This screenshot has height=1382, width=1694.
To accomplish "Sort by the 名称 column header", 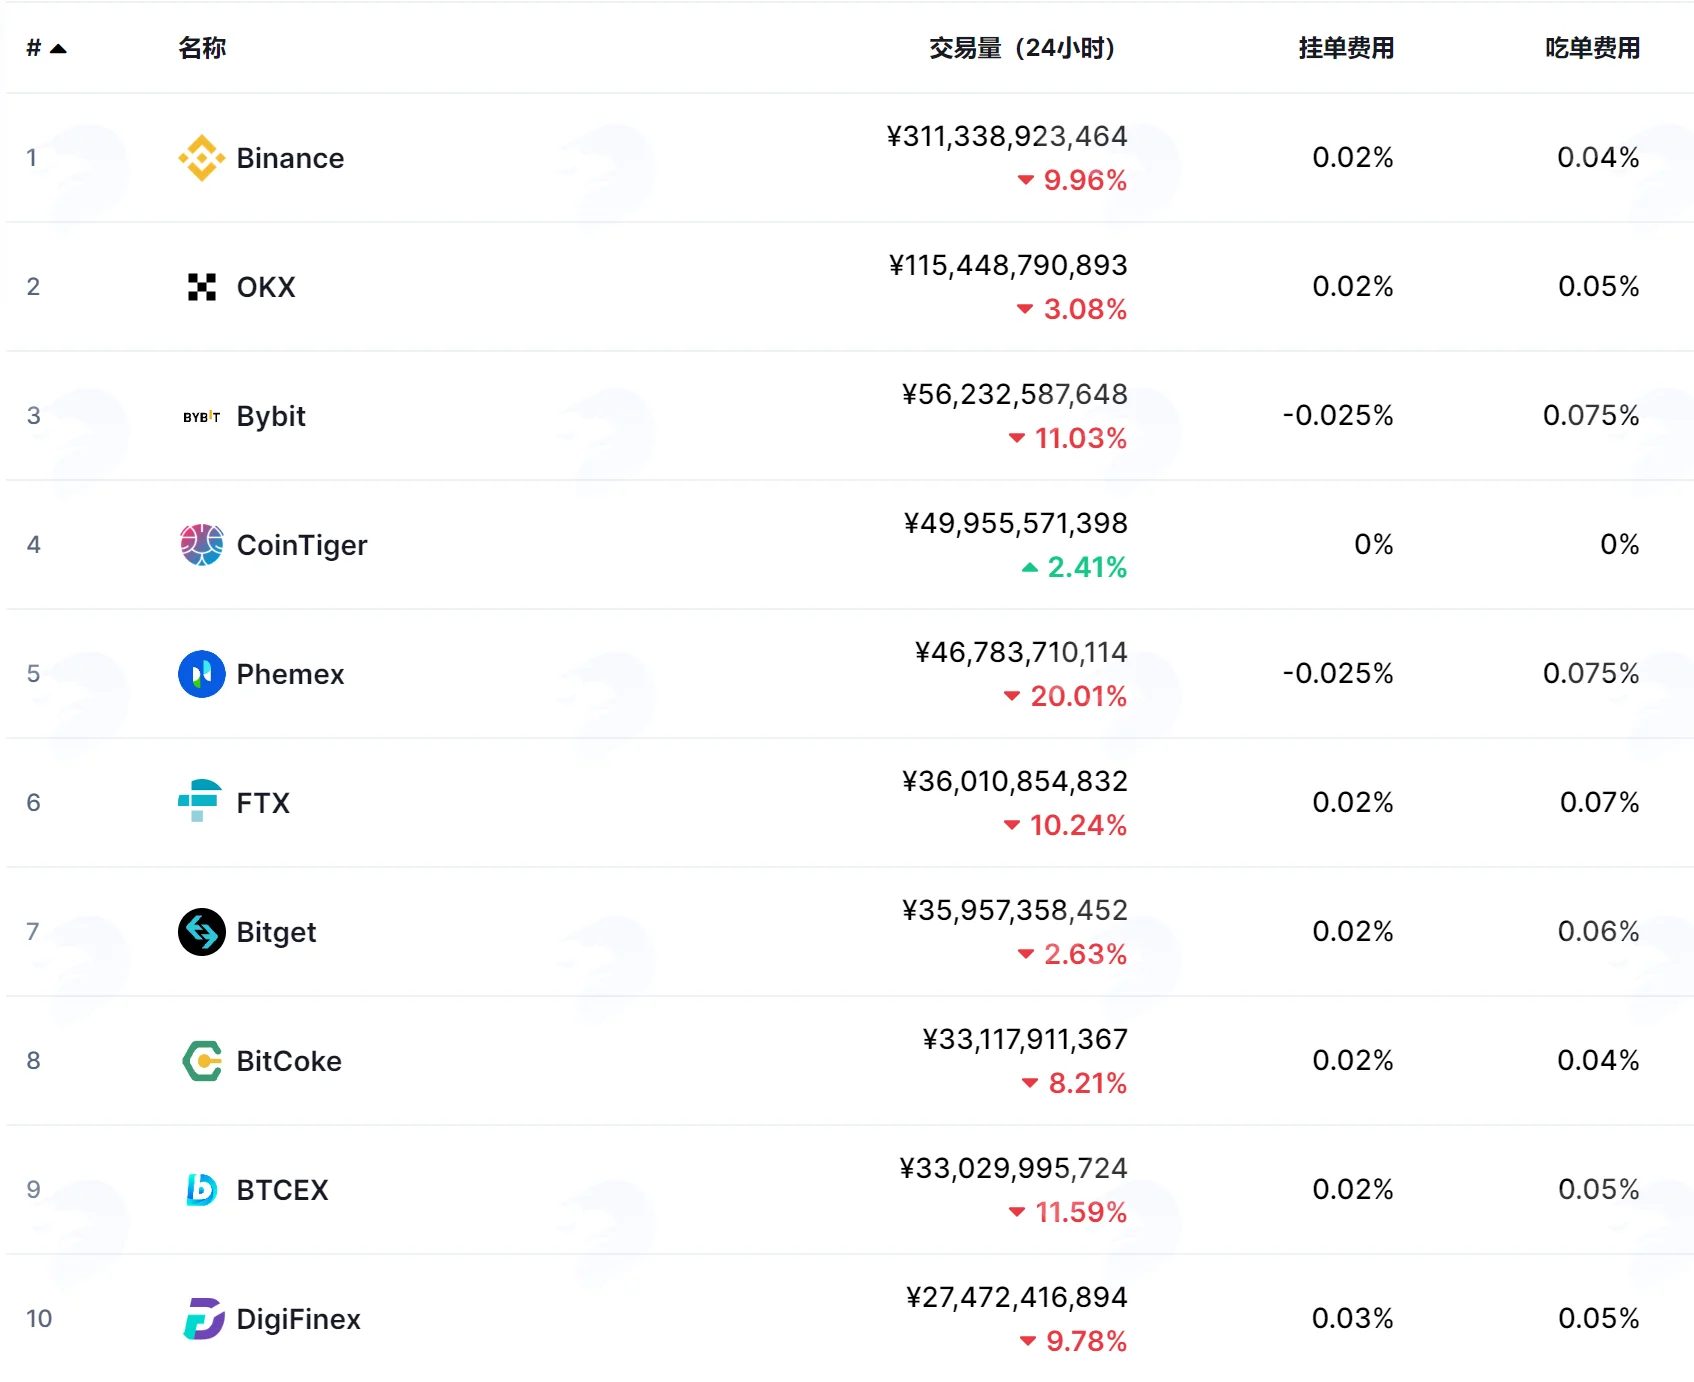I will click(202, 48).
